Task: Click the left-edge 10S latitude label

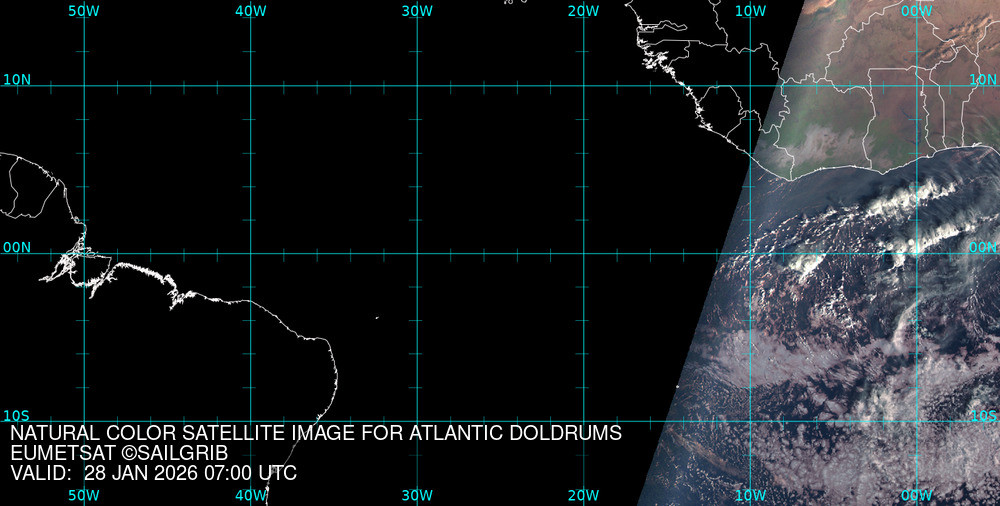Action: coord(17,415)
